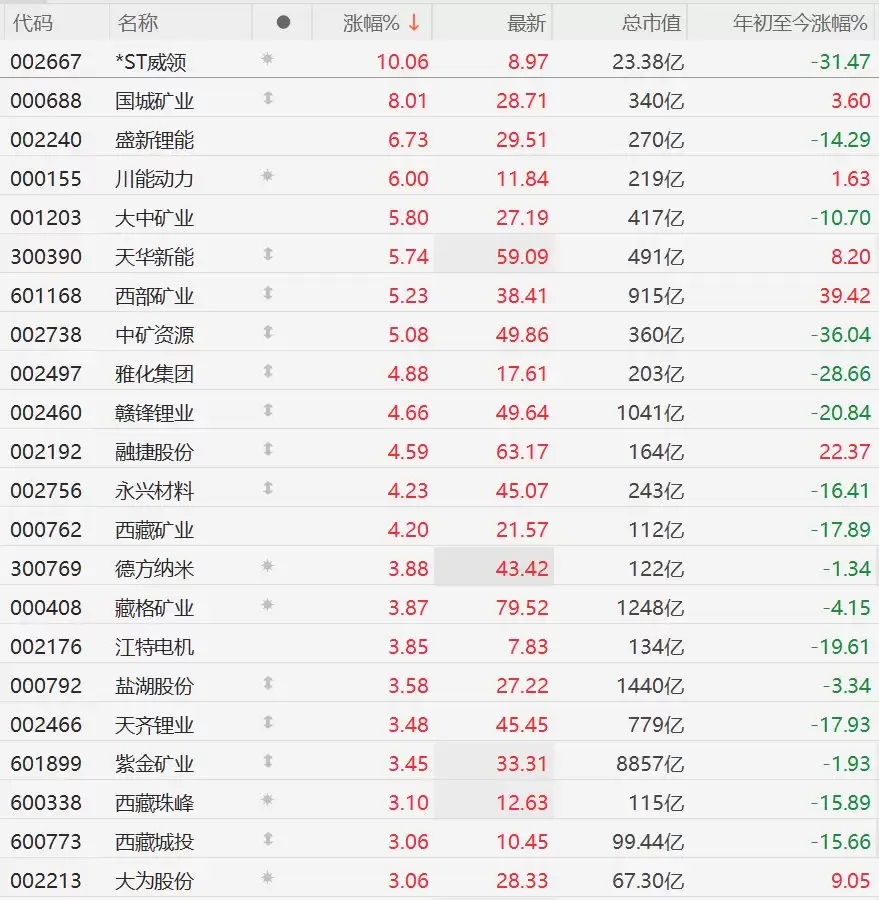Click the arrow marker icon in 天华新能 row
The image size is (879, 900).
point(268,254)
